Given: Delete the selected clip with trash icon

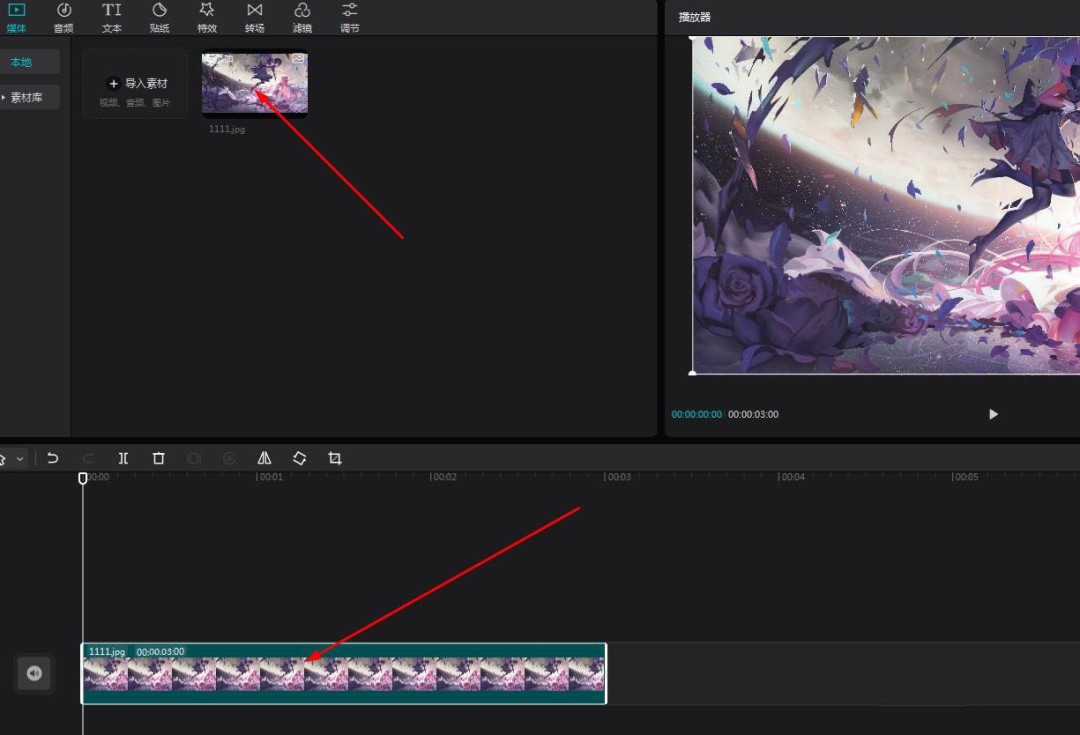Looking at the screenshot, I should 158,458.
